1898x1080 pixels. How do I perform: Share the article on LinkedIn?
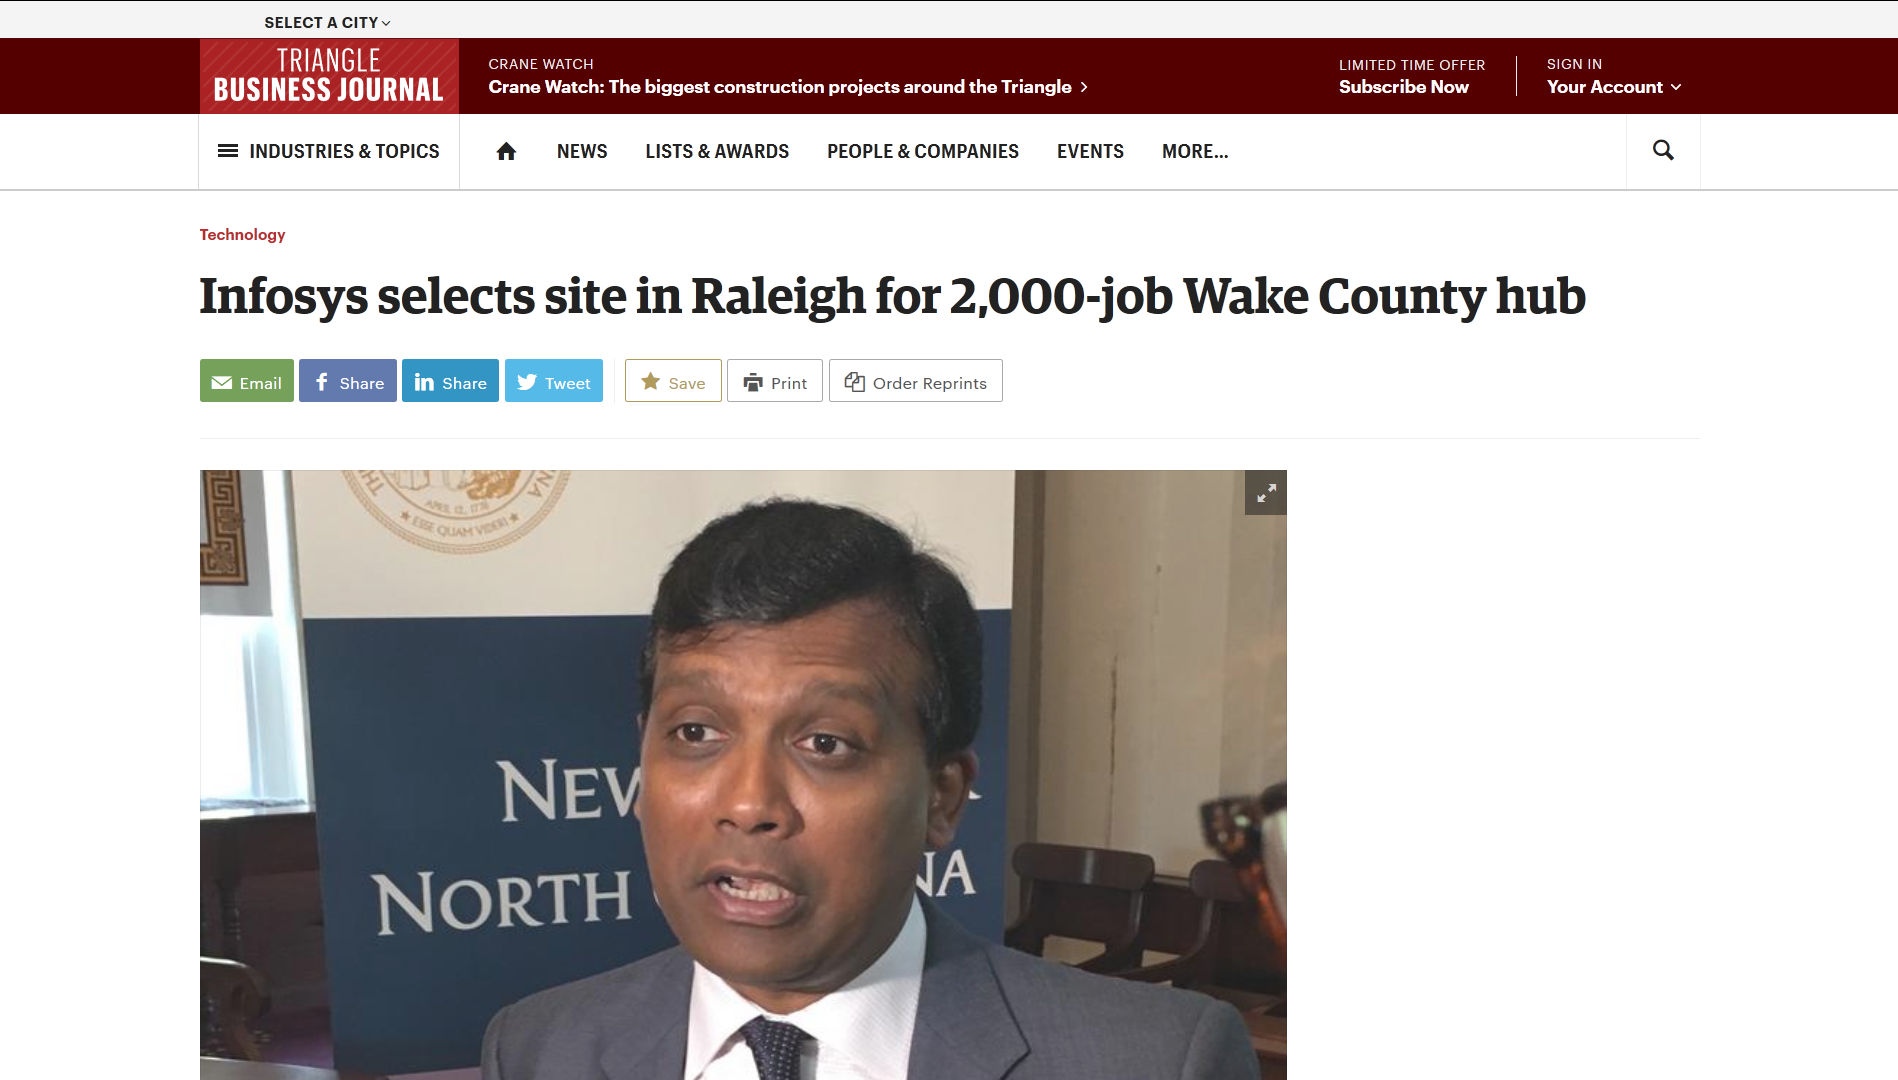(450, 381)
